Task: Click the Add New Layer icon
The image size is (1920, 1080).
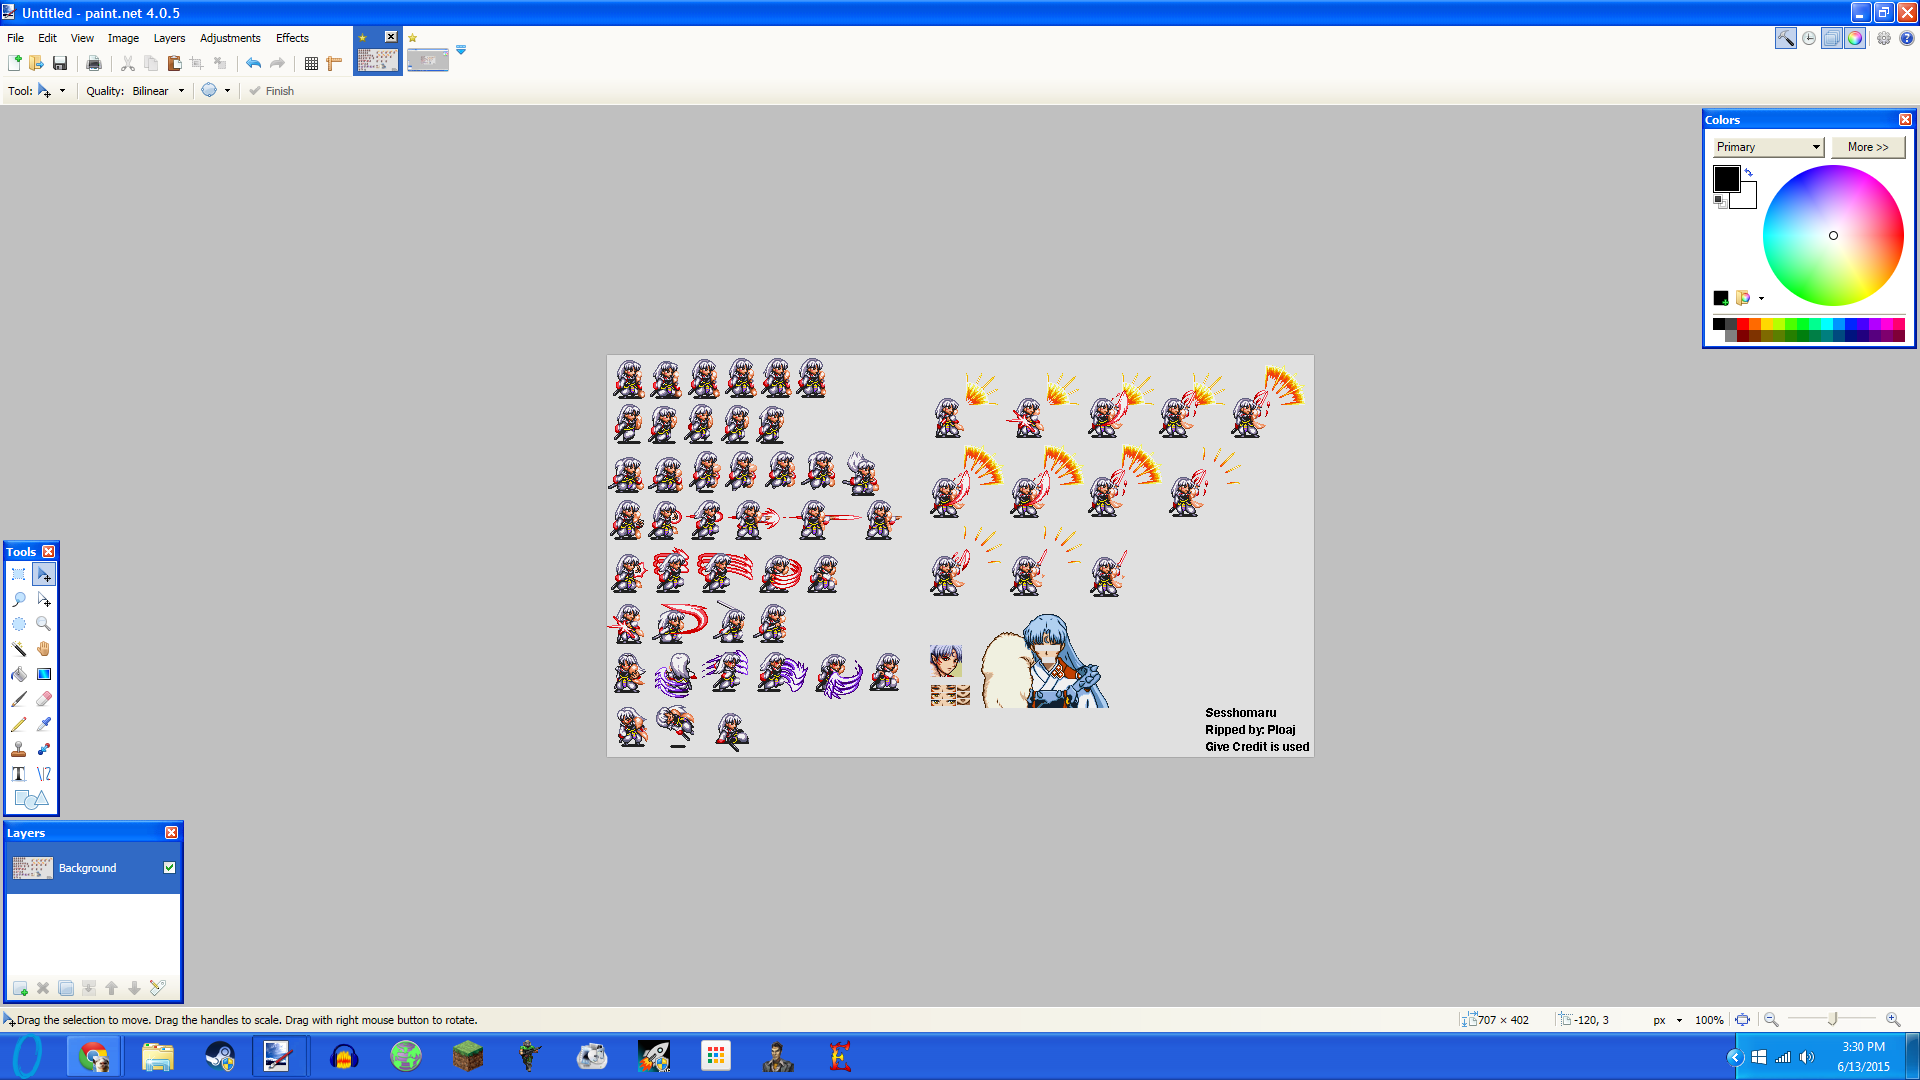Action: (20, 988)
